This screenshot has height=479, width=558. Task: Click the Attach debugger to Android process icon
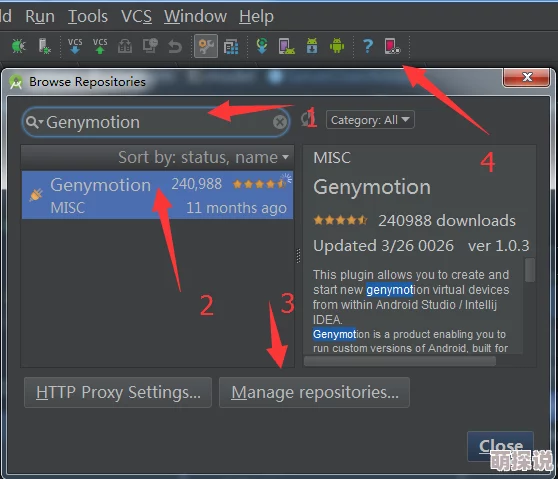tap(44, 46)
